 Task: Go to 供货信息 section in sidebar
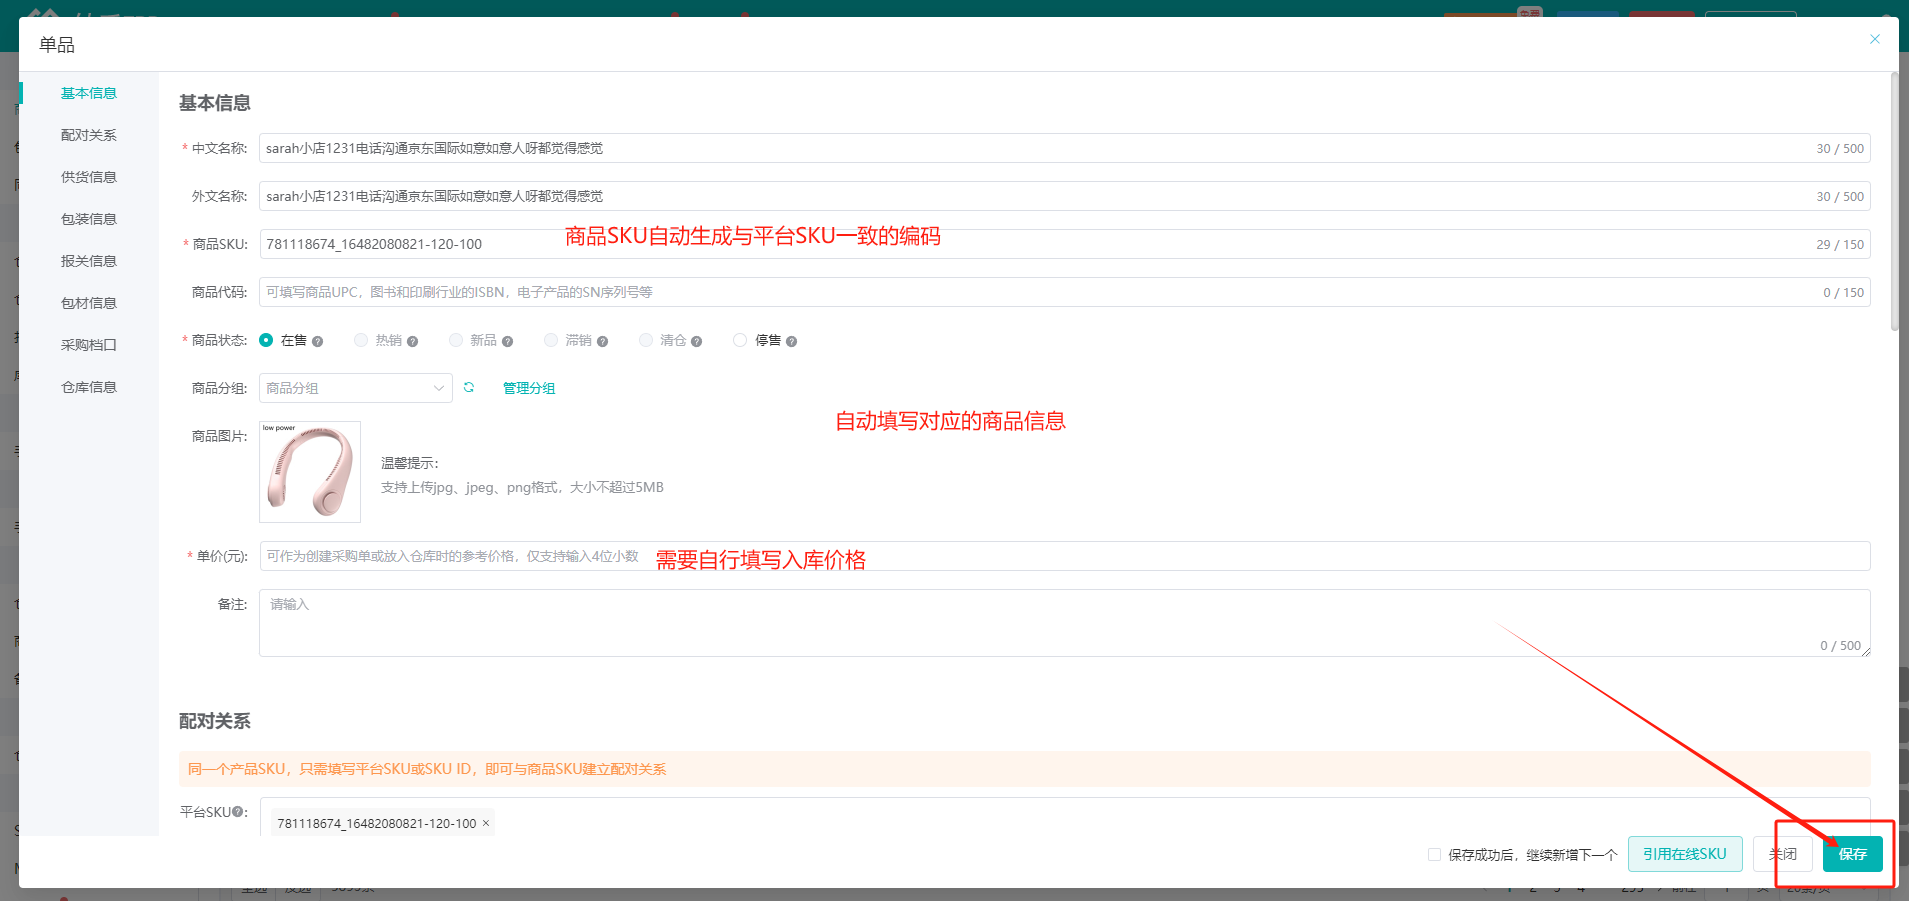89,177
